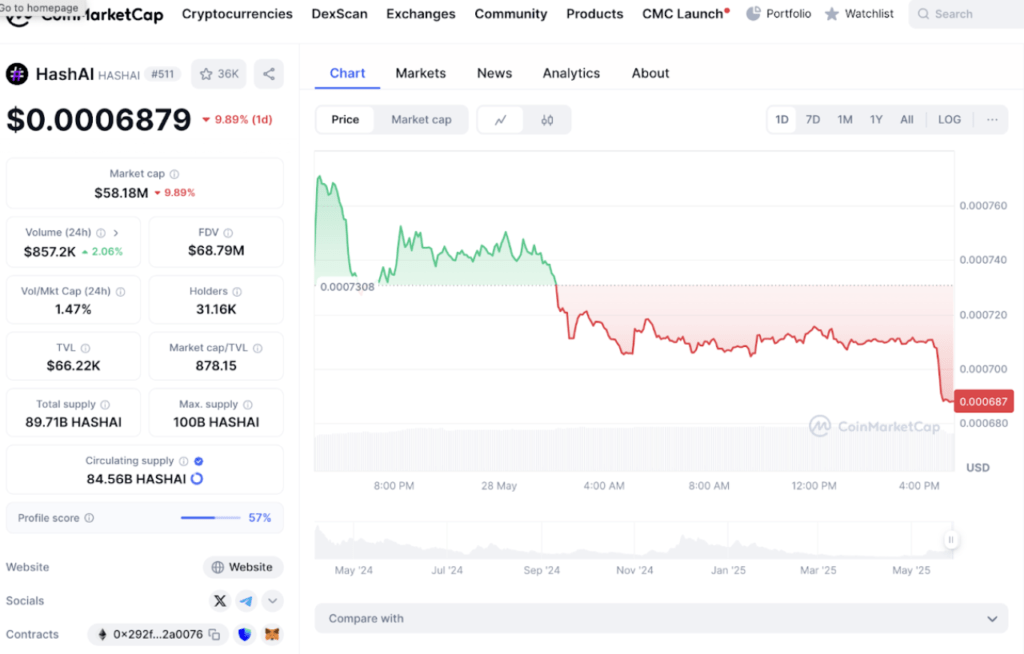Screen dimensions: 1024x654
Task: Expand more social links chevron
Action: click(x=272, y=601)
